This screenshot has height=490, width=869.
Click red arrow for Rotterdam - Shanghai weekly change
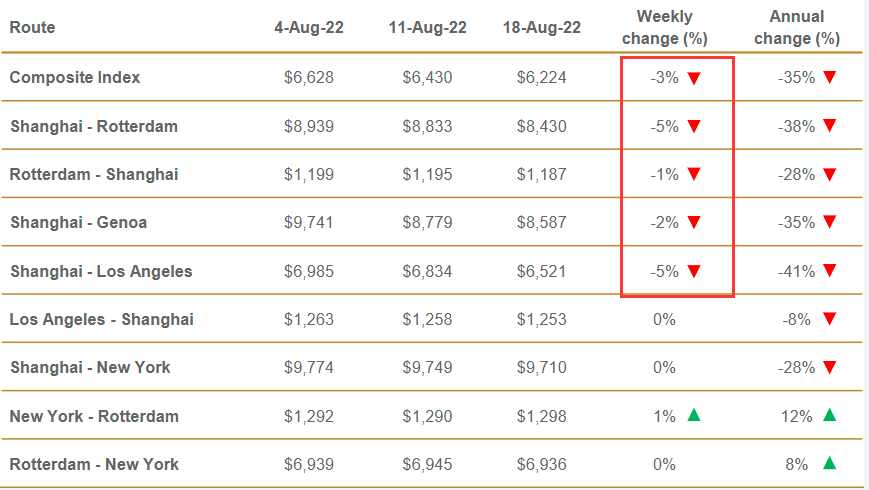click(x=694, y=174)
